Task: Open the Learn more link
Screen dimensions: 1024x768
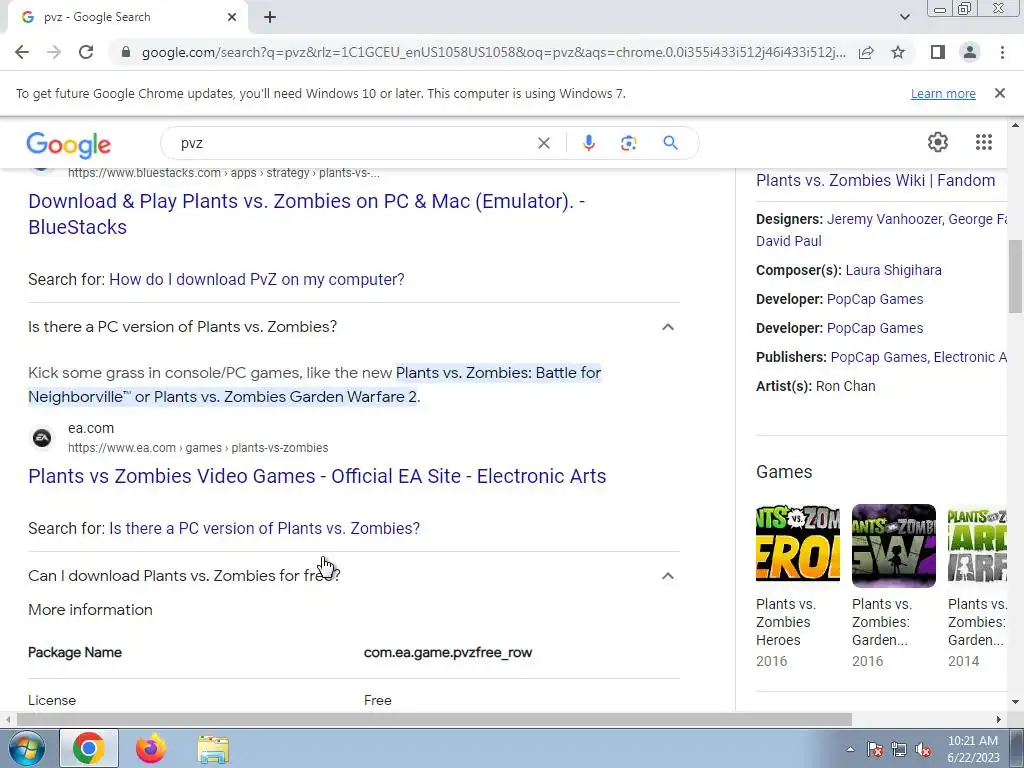Action: pos(943,93)
